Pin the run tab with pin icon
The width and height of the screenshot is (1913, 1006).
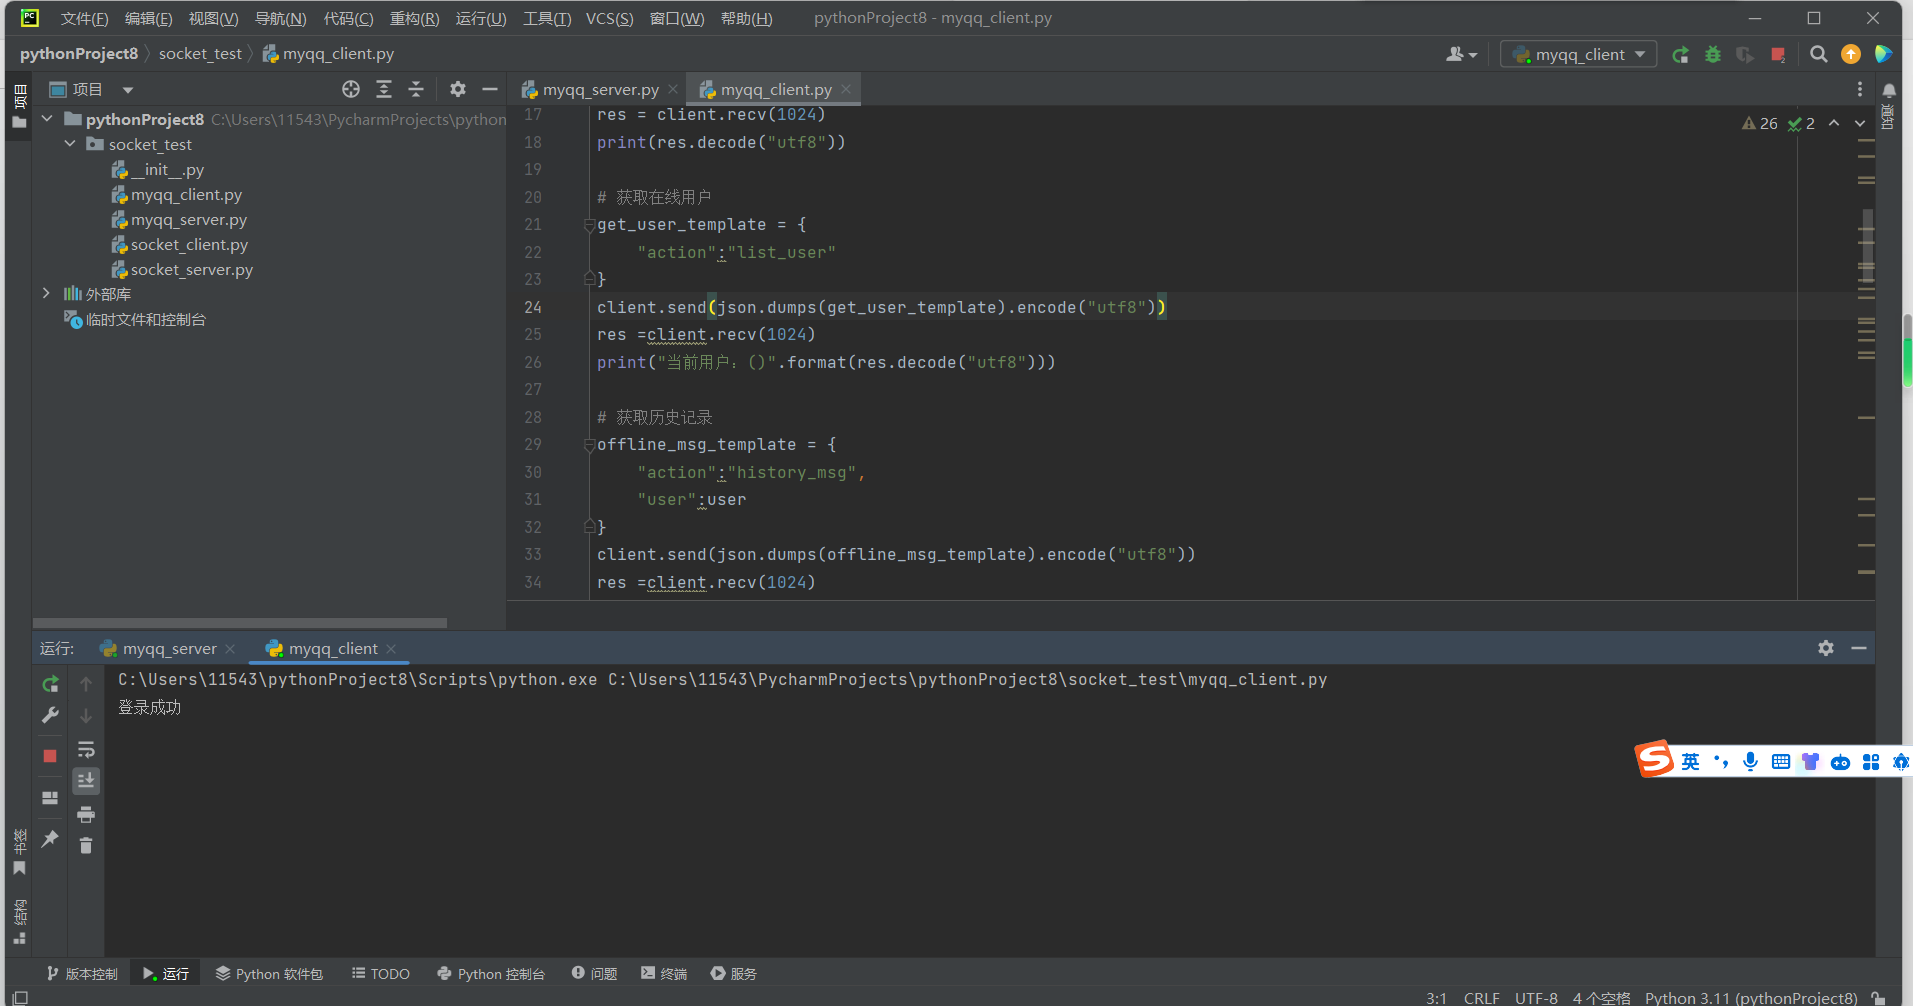pyautogui.click(x=50, y=839)
